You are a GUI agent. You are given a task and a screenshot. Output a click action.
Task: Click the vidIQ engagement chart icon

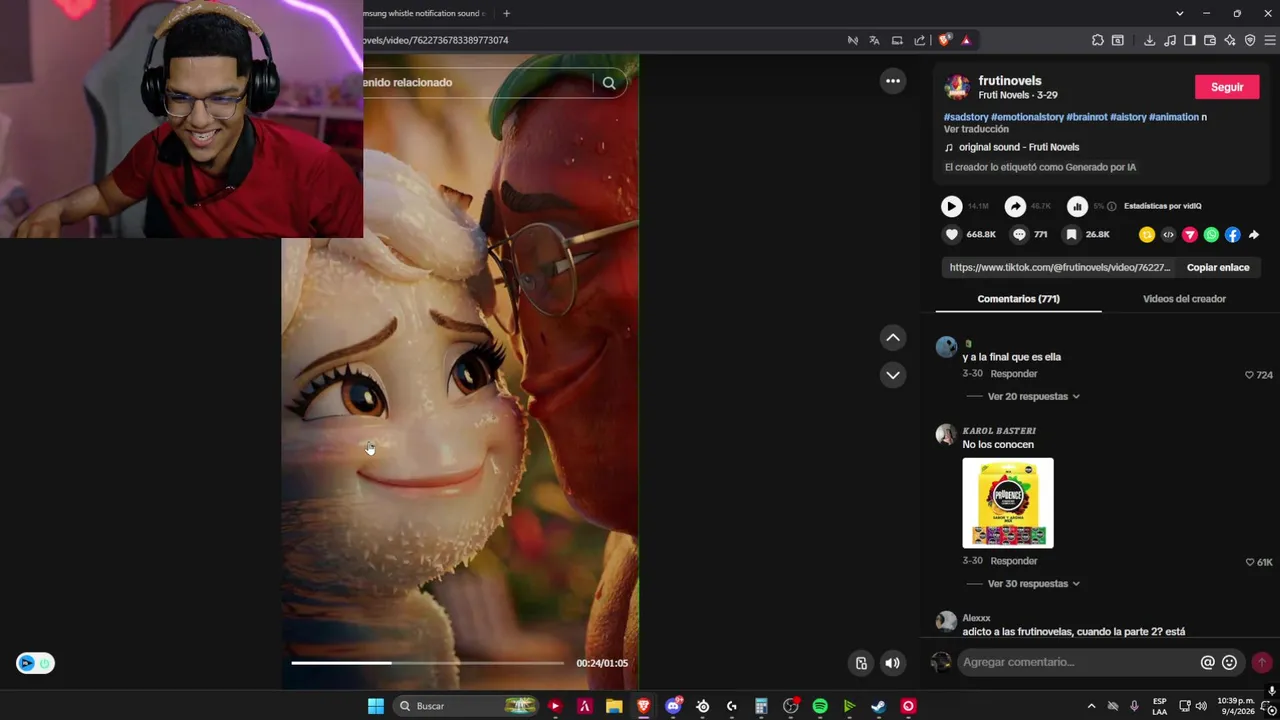1077,206
